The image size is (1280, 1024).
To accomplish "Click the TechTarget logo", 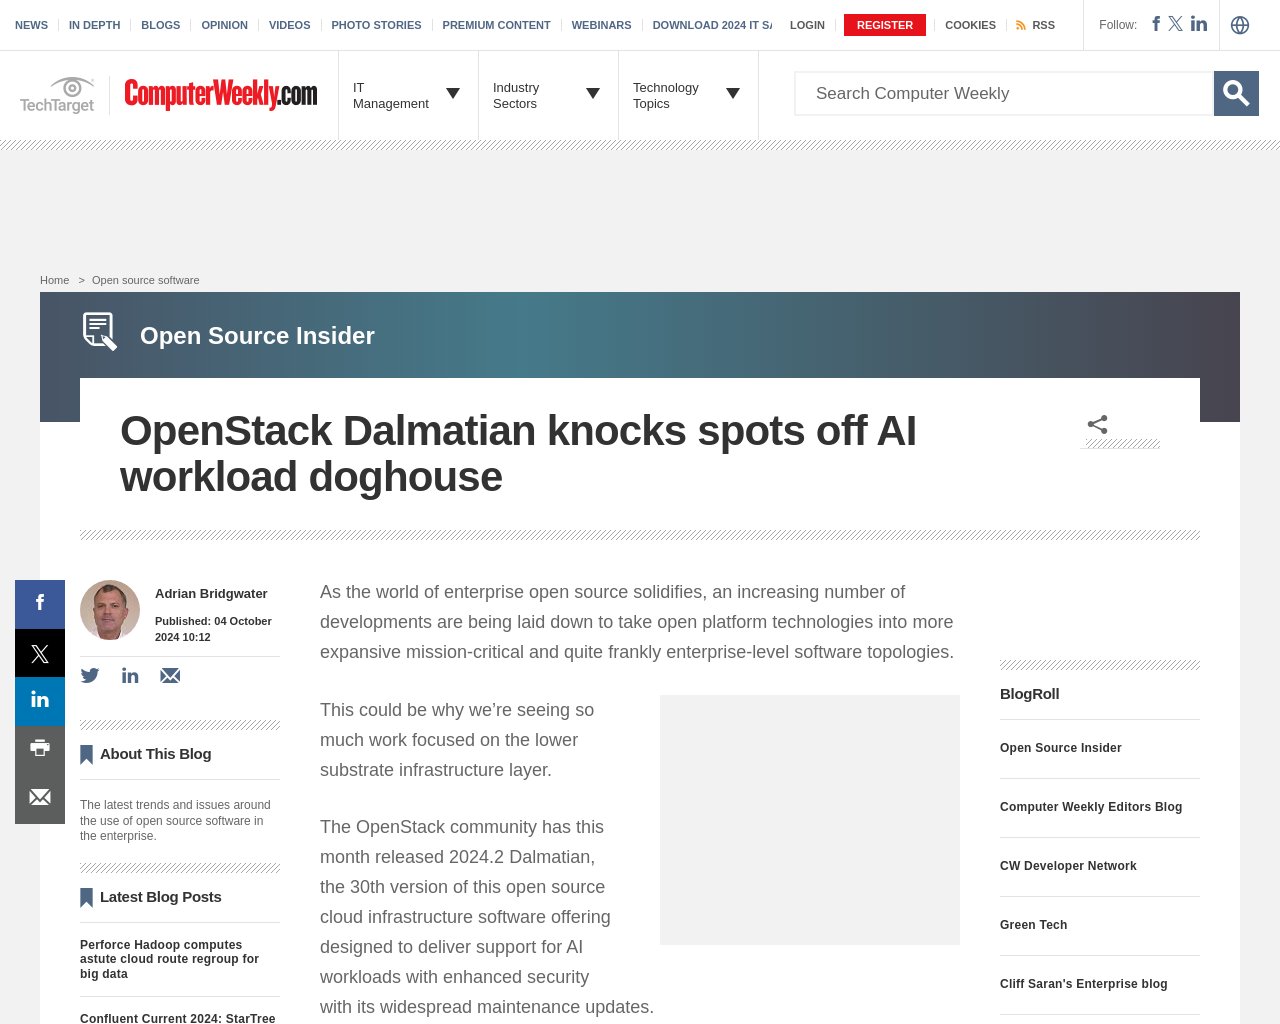I will click(x=57, y=95).
